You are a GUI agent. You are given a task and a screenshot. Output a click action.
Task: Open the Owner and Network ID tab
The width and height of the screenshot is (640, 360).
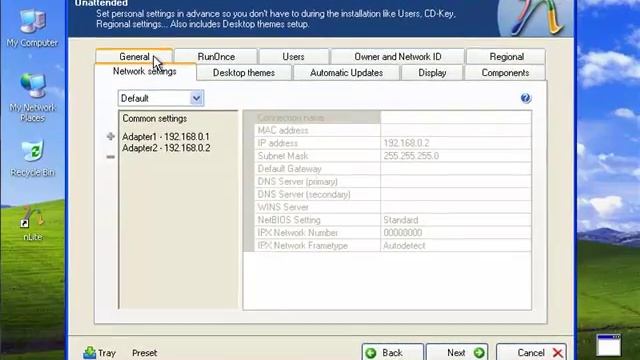click(398, 56)
